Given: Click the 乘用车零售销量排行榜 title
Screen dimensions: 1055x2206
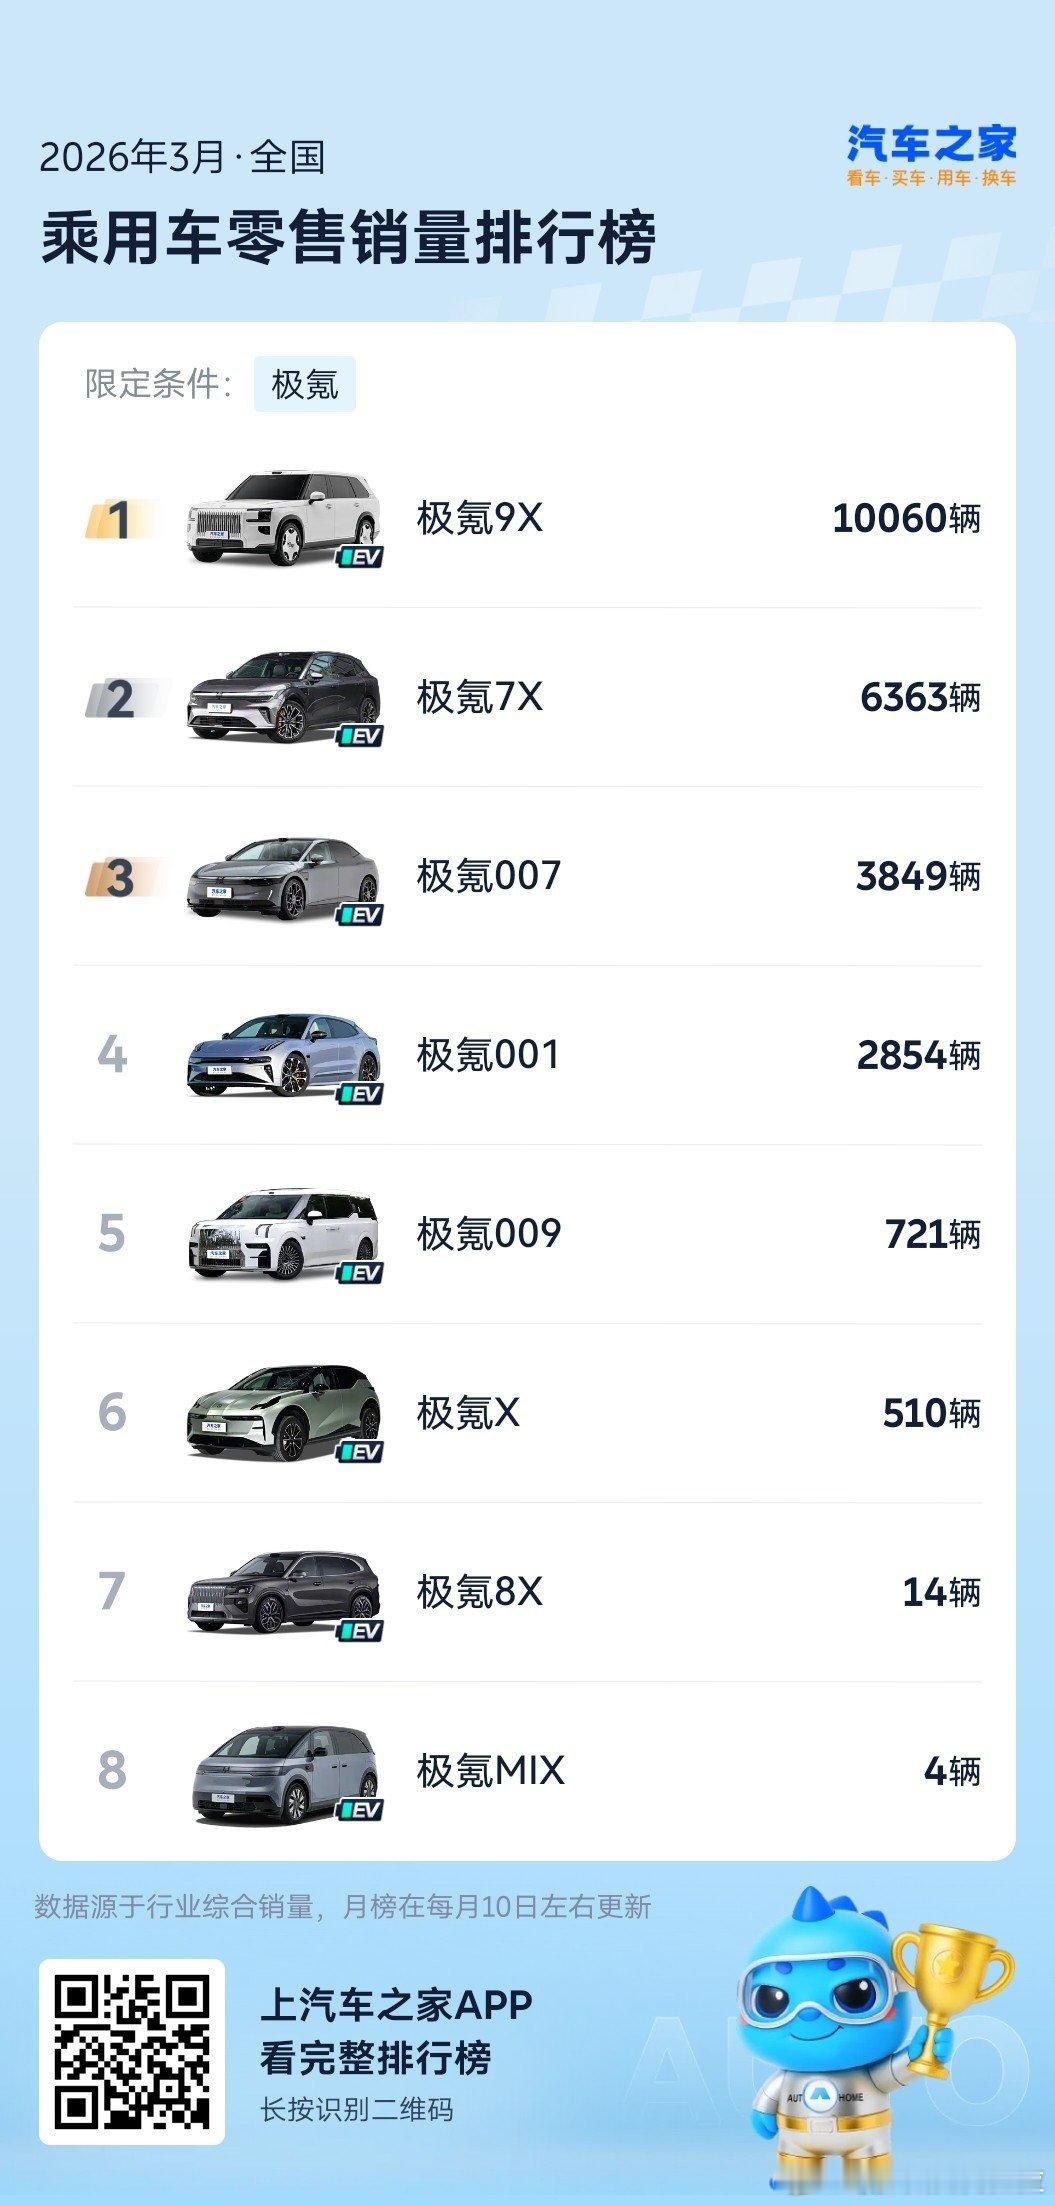Looking at the screenshot, I should (x=348, y=237).
